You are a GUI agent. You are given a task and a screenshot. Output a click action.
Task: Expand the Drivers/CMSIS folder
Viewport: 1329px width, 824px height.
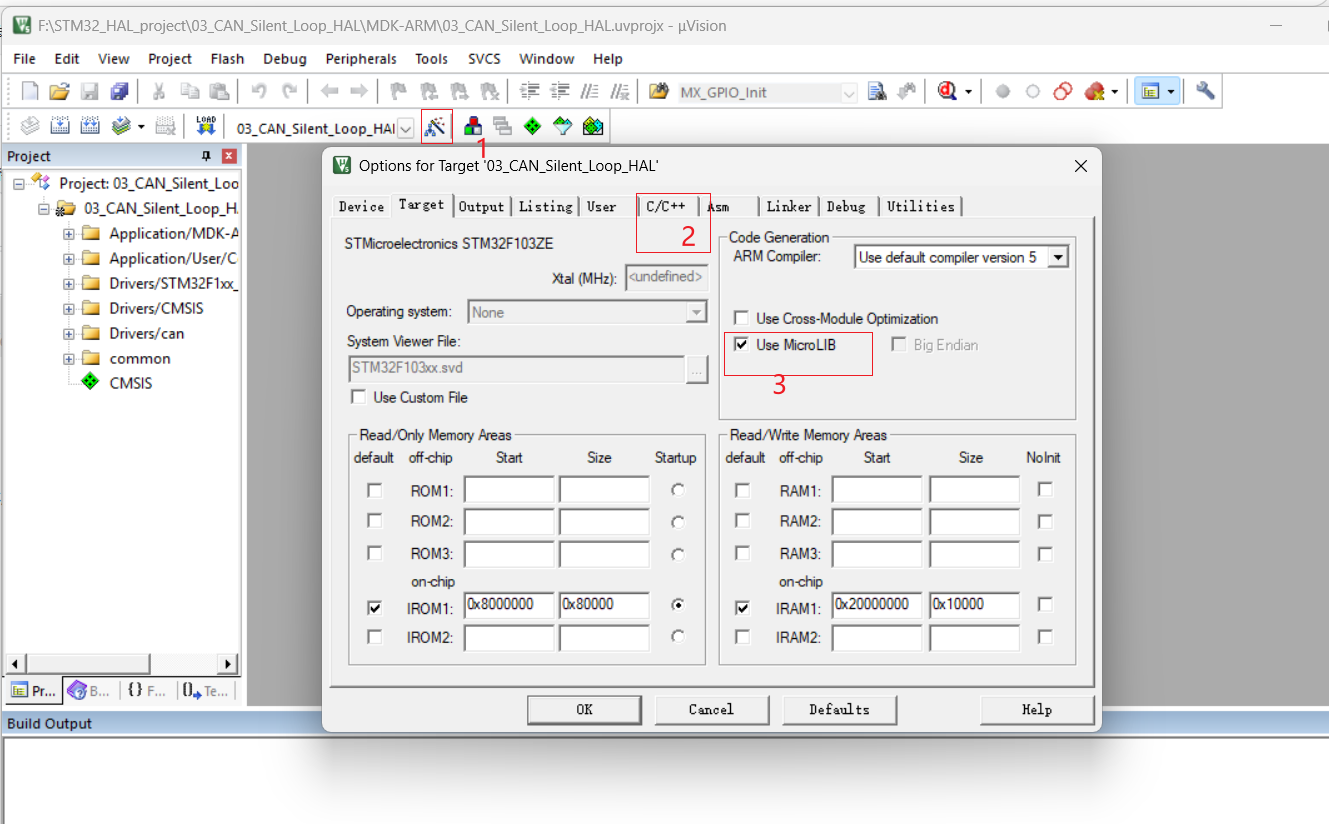69,309
